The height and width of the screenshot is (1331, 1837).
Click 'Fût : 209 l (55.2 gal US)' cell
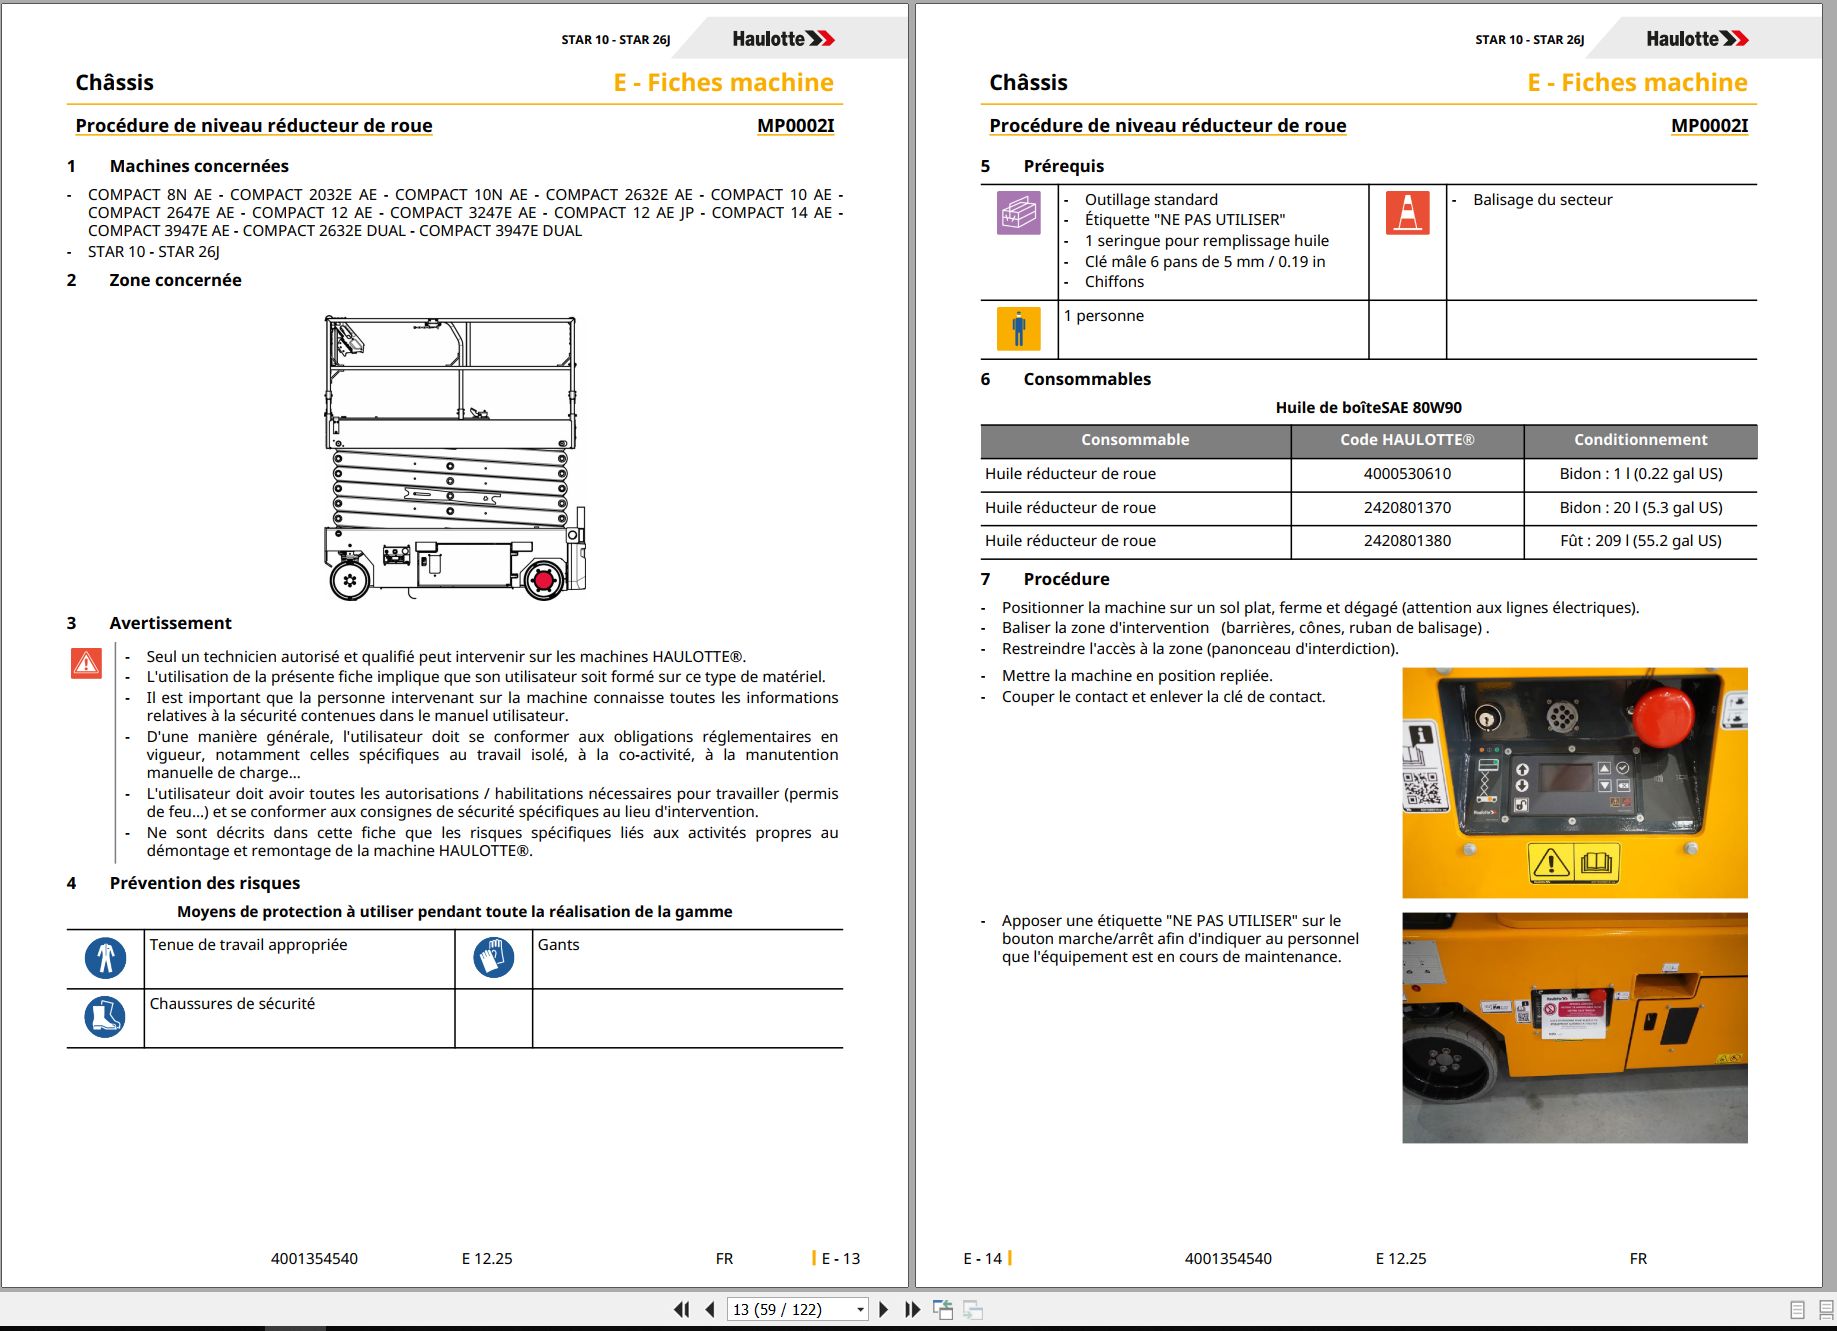click(1641, 541)
